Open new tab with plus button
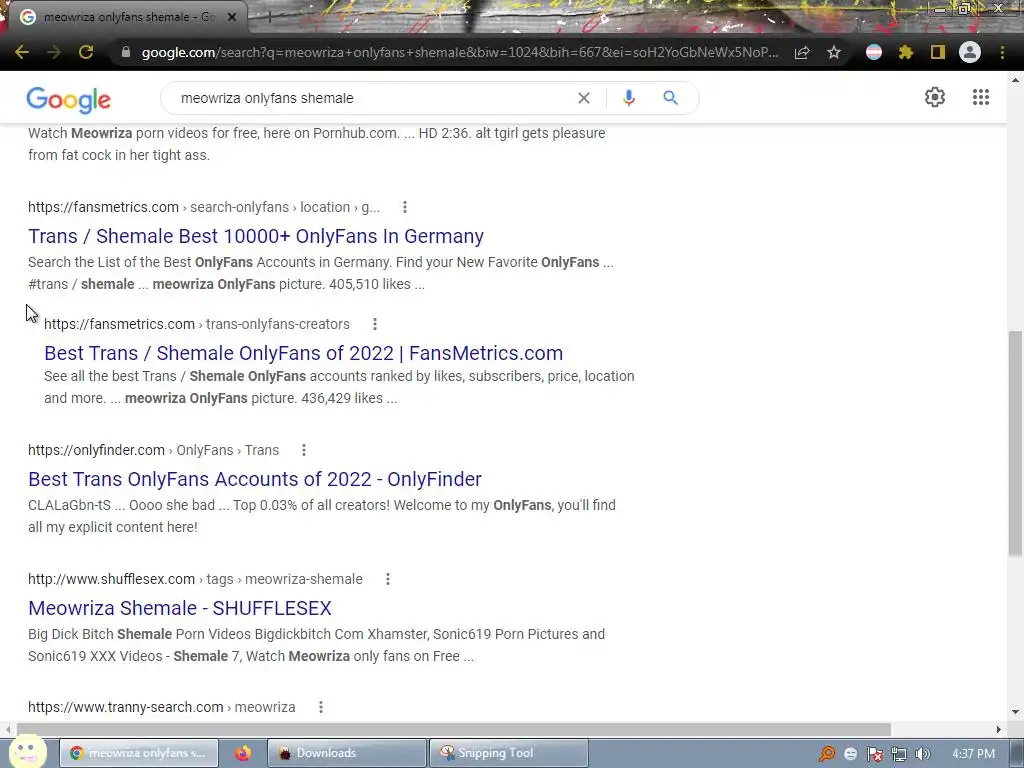 point(268,17)
